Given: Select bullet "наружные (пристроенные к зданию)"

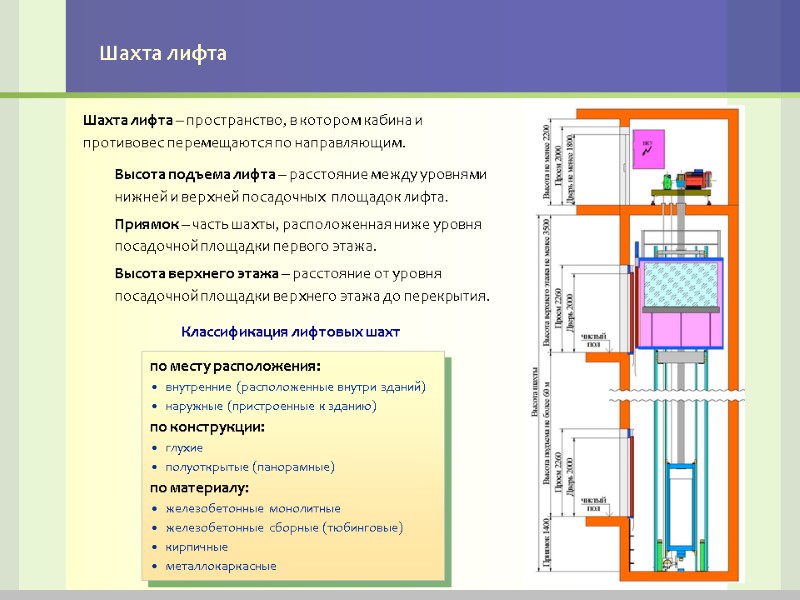Looking at the screenshot, I should pos(271,407).
